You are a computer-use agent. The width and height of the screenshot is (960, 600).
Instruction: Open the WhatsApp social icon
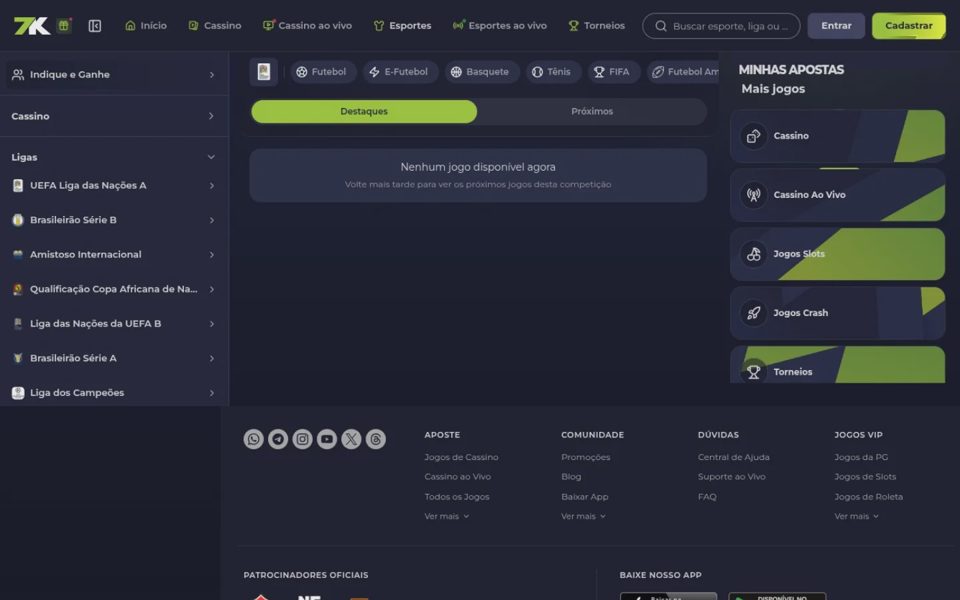[x=253, y=439]
